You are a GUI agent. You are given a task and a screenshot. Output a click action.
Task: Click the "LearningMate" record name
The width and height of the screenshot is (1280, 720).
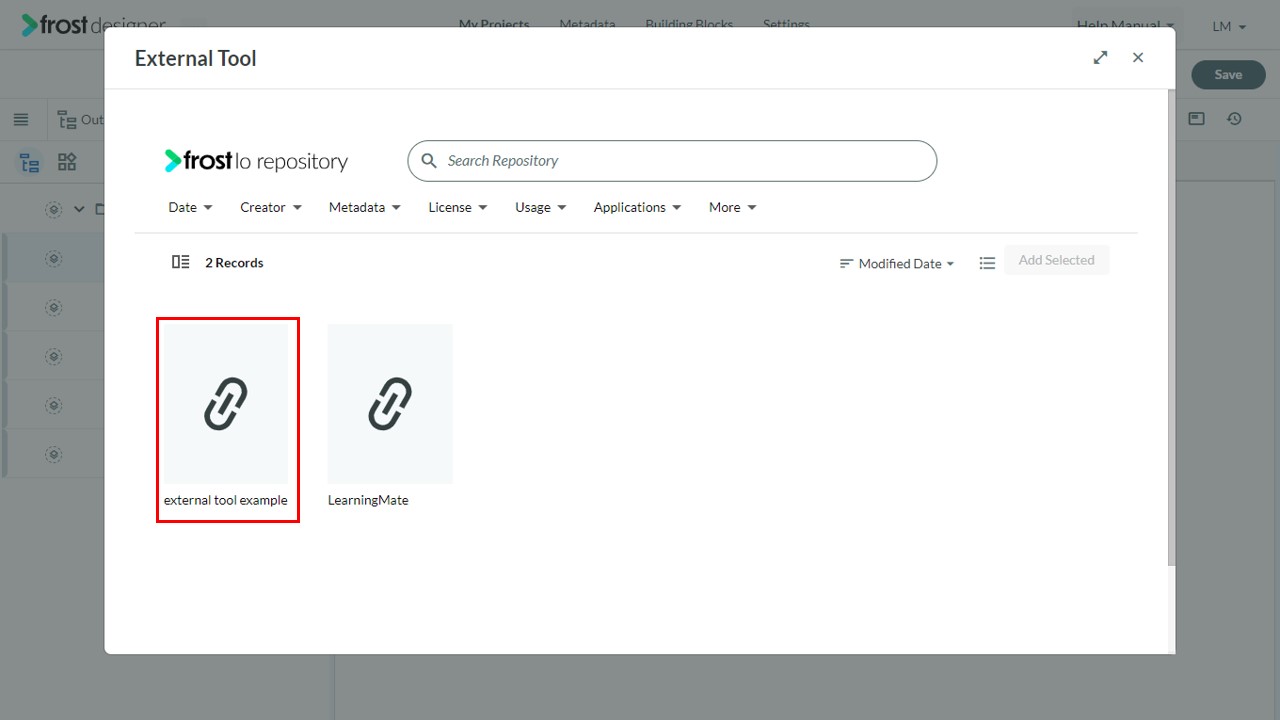click(368, 500)
